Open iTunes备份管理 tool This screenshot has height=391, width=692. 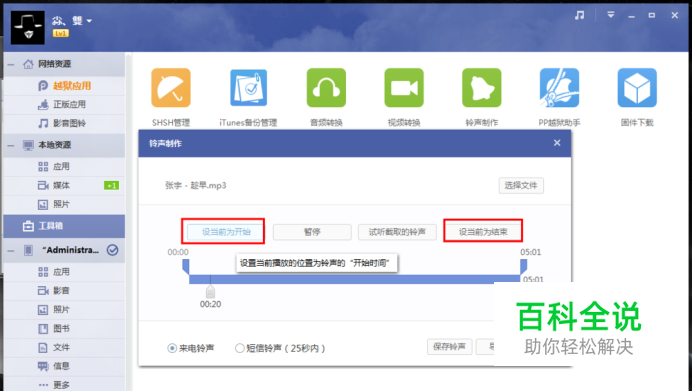(x=248, y=88)
